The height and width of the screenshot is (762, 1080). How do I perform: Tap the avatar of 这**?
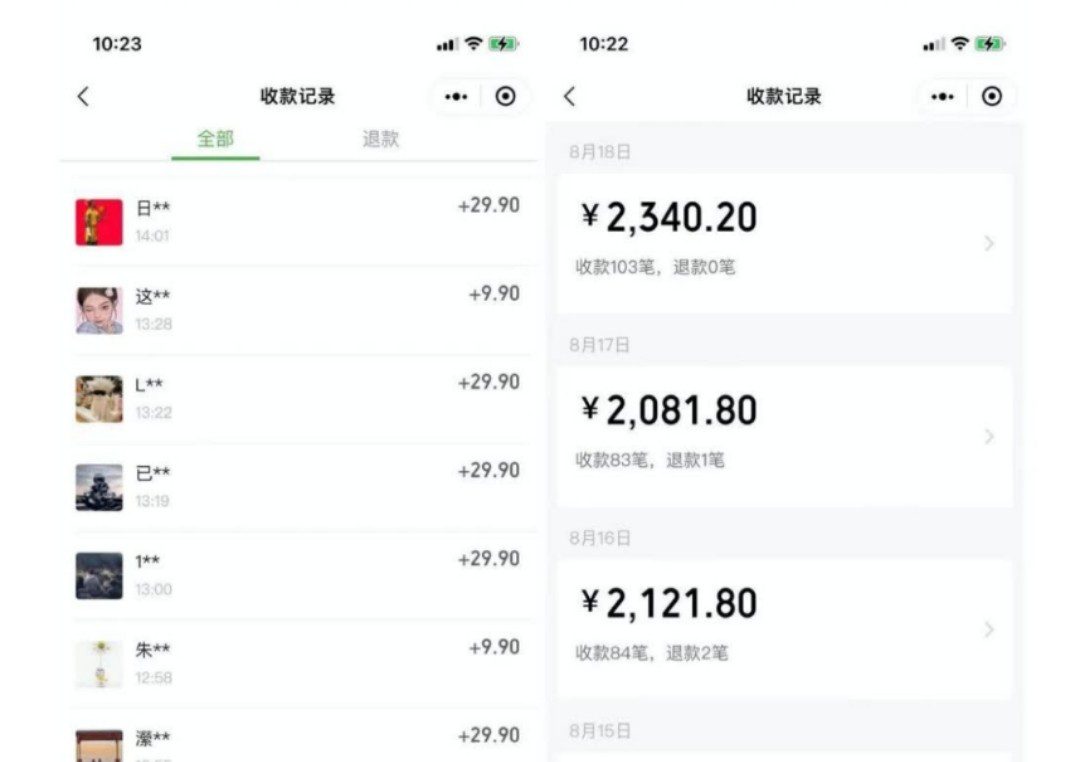(98, 308)
